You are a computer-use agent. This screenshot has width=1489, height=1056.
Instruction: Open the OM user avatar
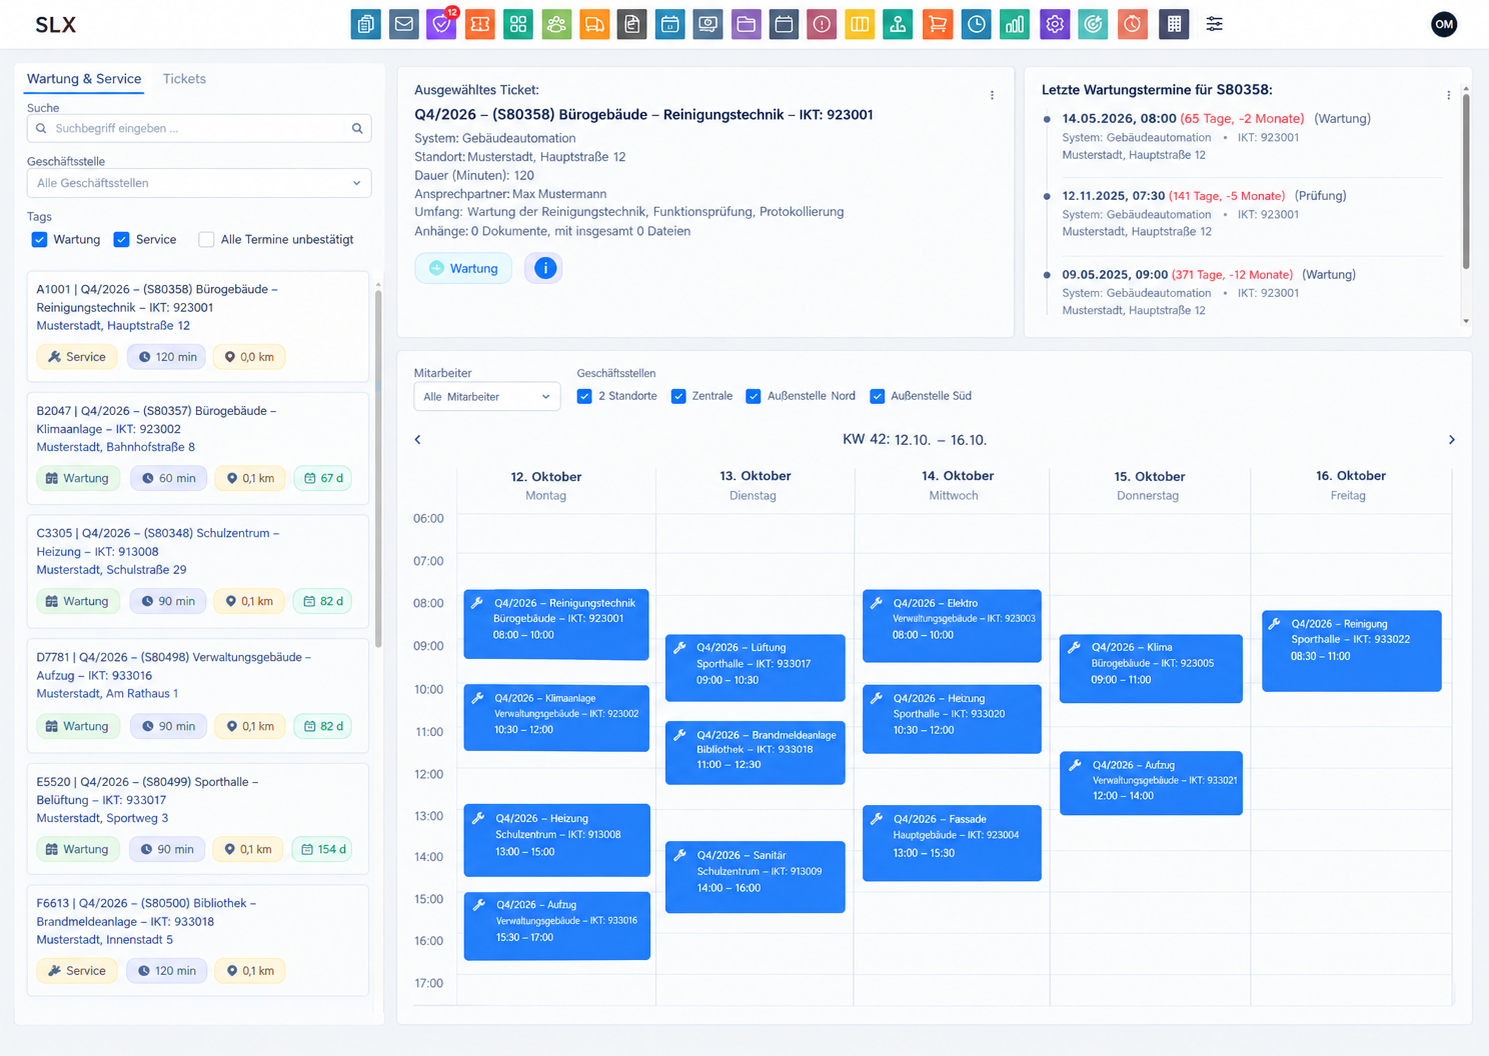pos(1444,24)
